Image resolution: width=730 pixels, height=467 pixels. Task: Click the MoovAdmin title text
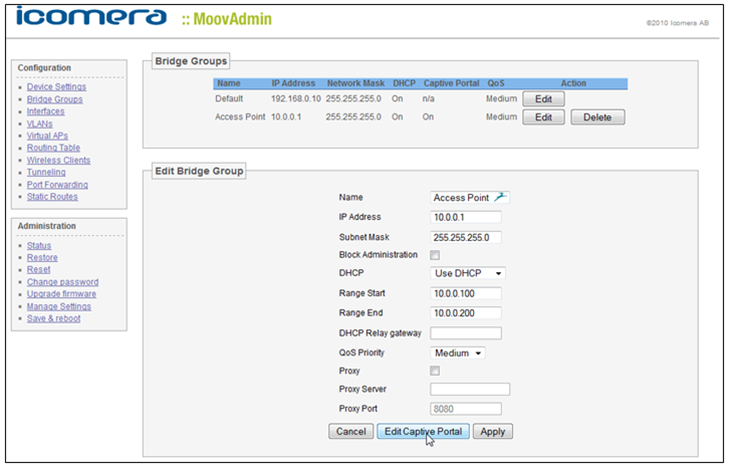tap(232, 19)
